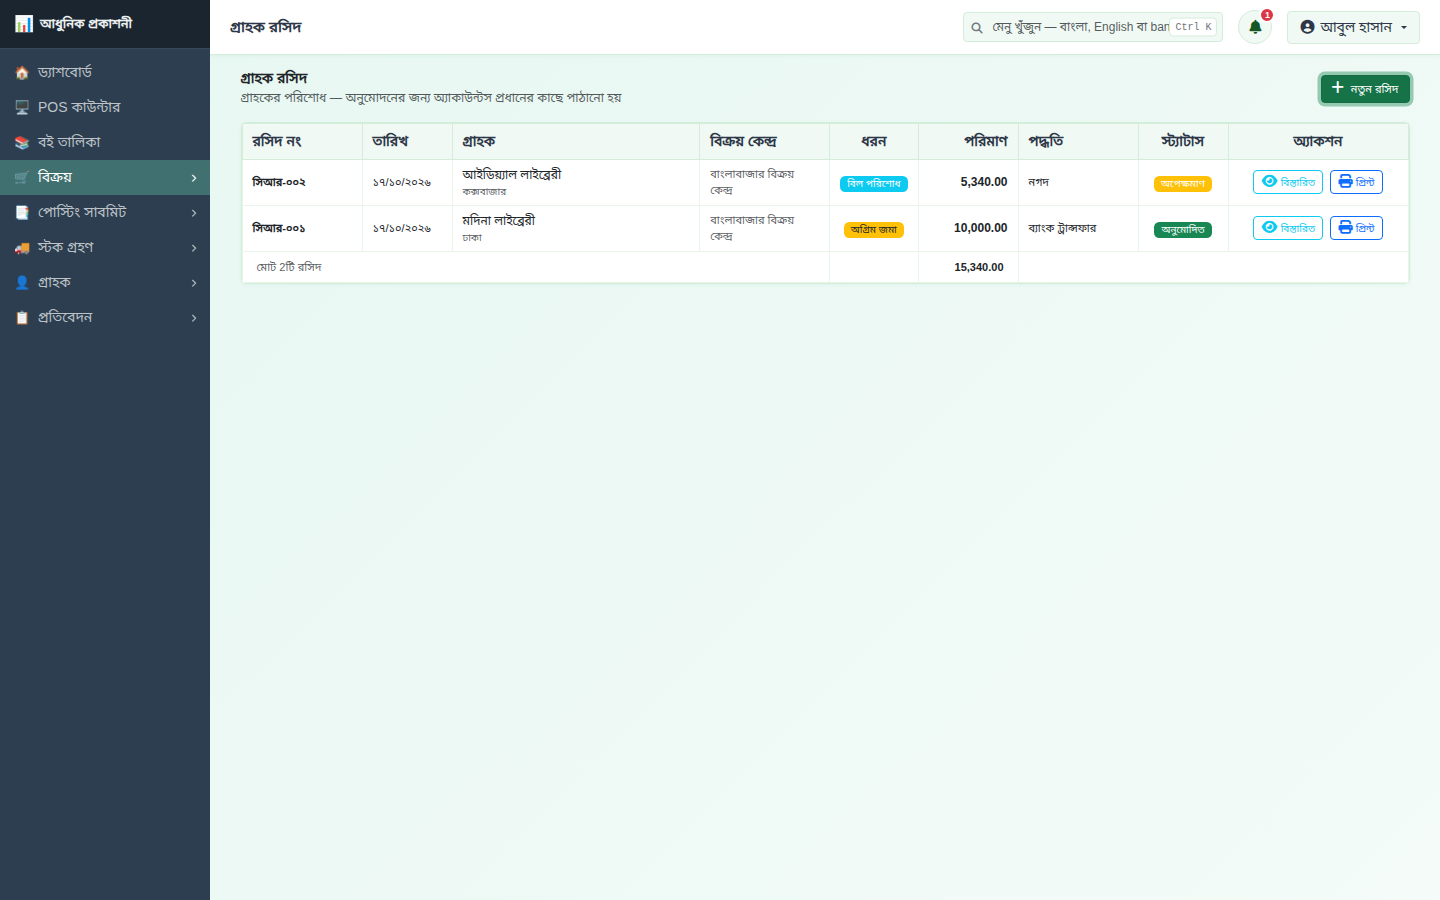The width and height of the screenshot is (1440, 900).
Task: Click the বিল পরিশোধ type badge
Action: coord(874,184)
